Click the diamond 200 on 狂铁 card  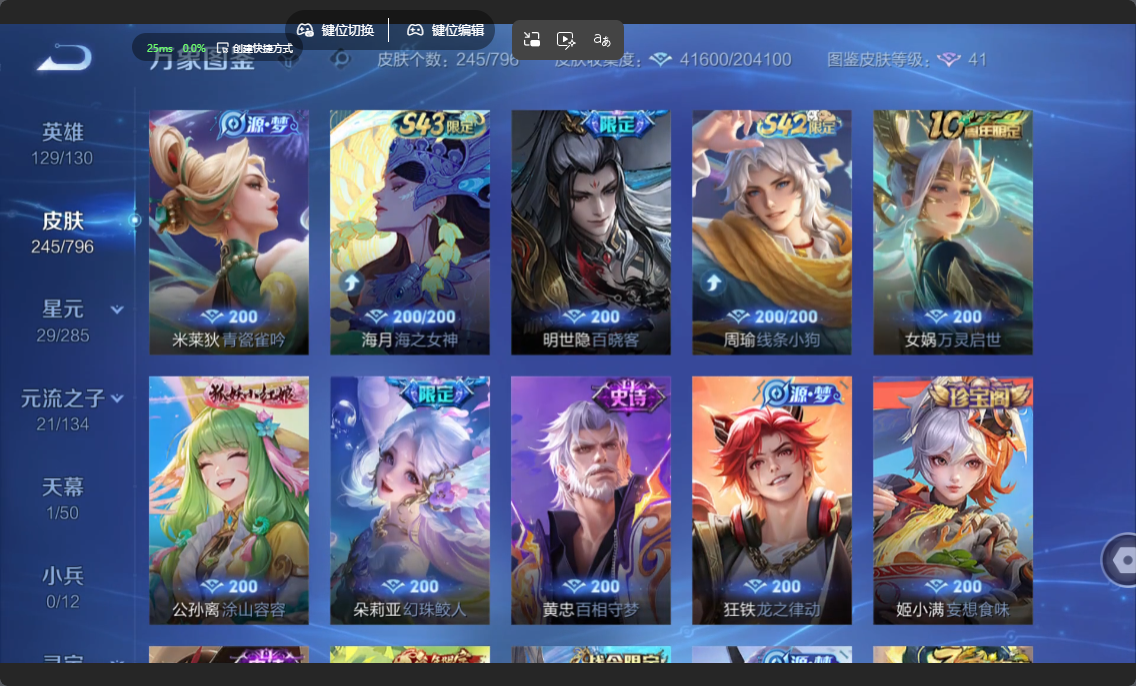(x=772, y=586)
